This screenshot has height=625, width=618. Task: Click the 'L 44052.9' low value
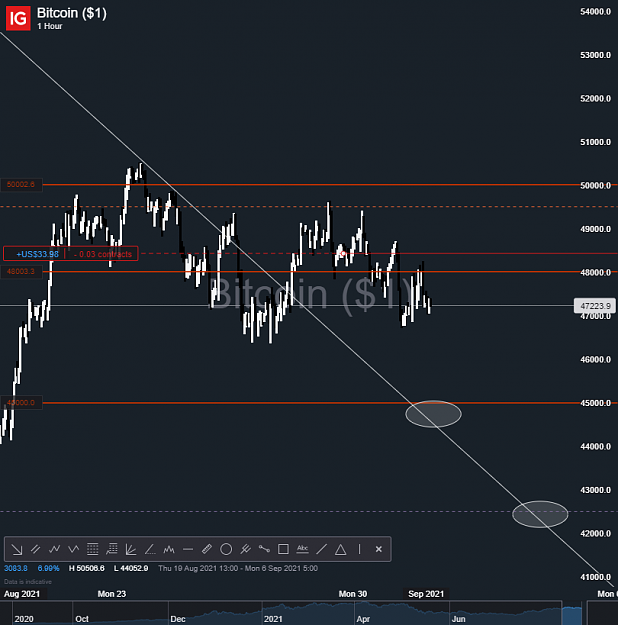click(x=131, y=568)
